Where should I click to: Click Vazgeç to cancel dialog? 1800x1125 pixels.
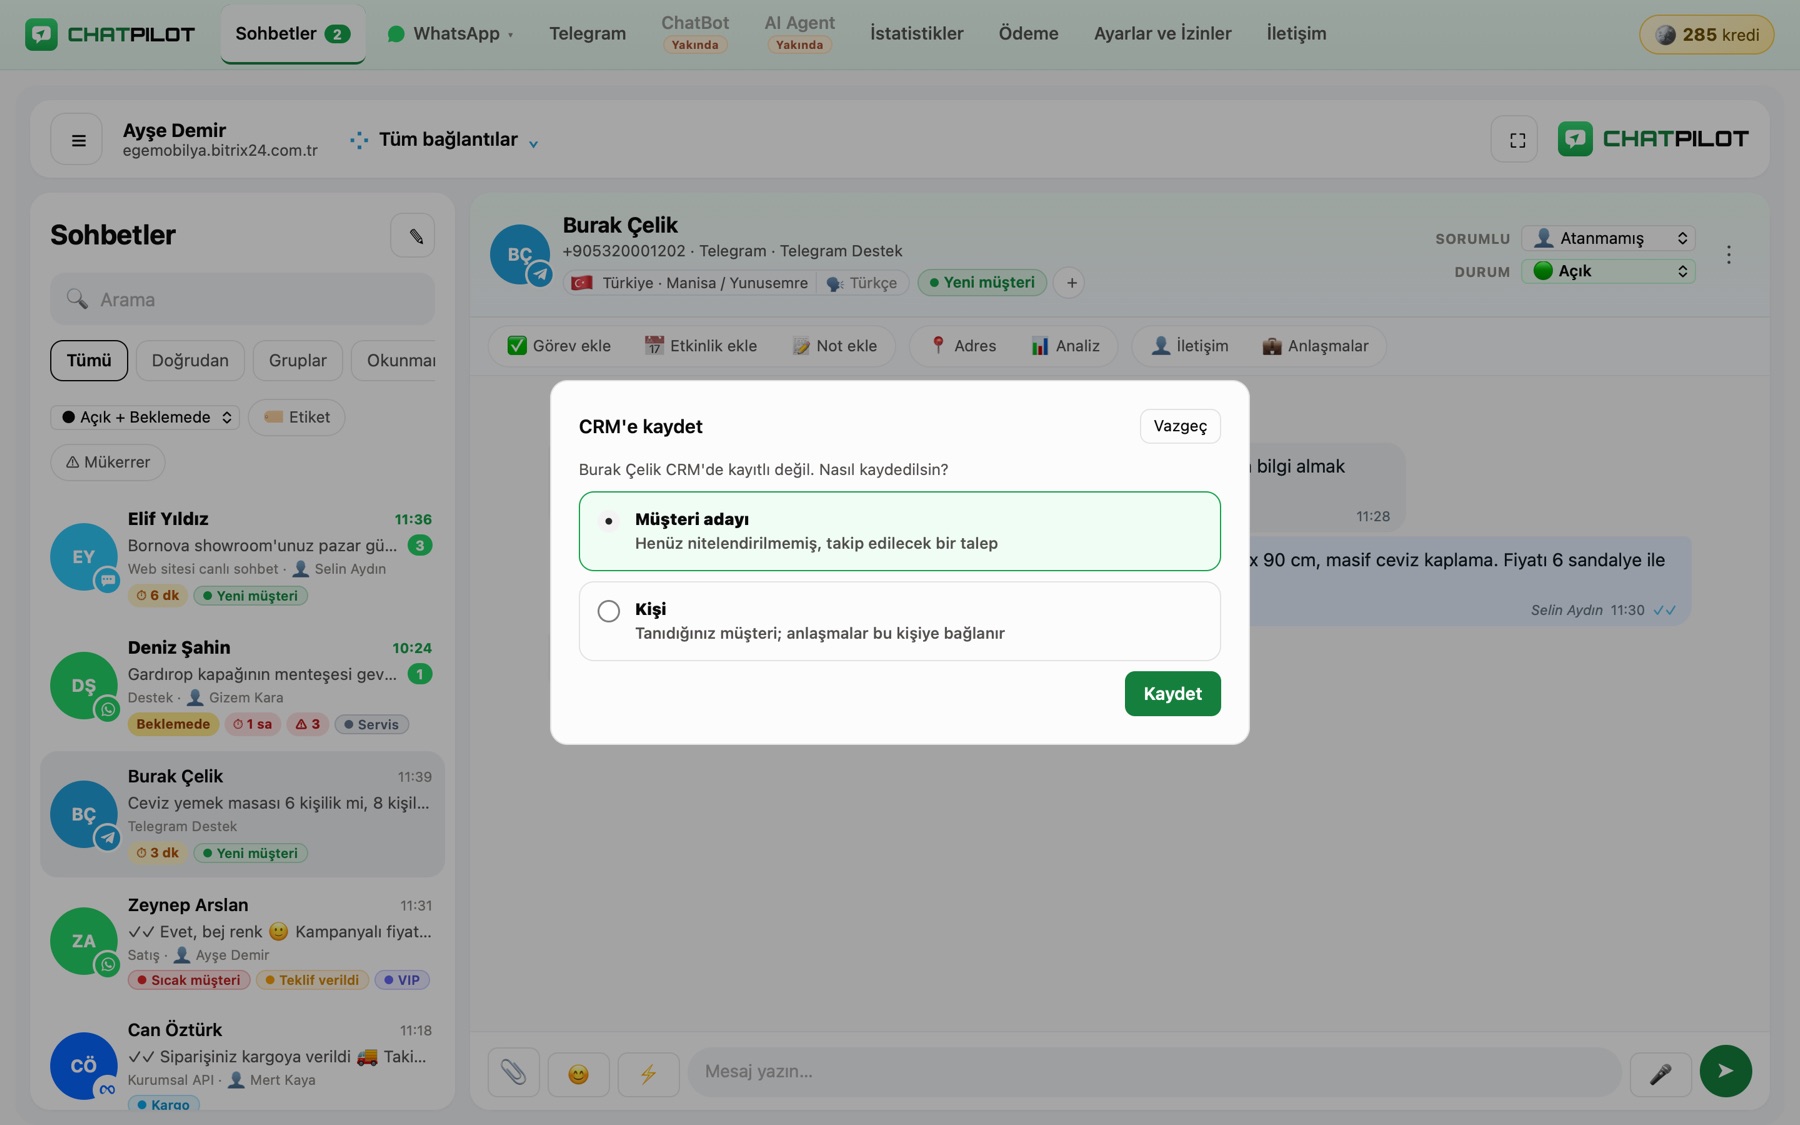[x=1180, y=426]
